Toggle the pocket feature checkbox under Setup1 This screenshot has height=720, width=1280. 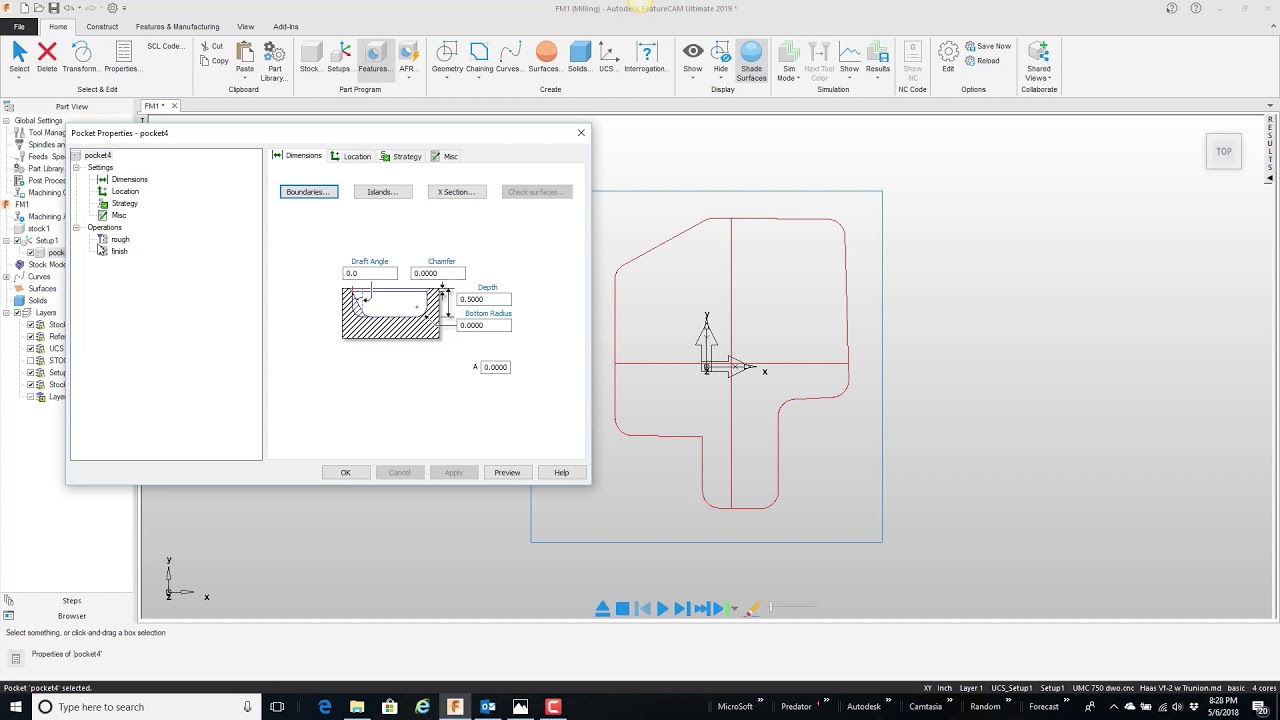30,253
